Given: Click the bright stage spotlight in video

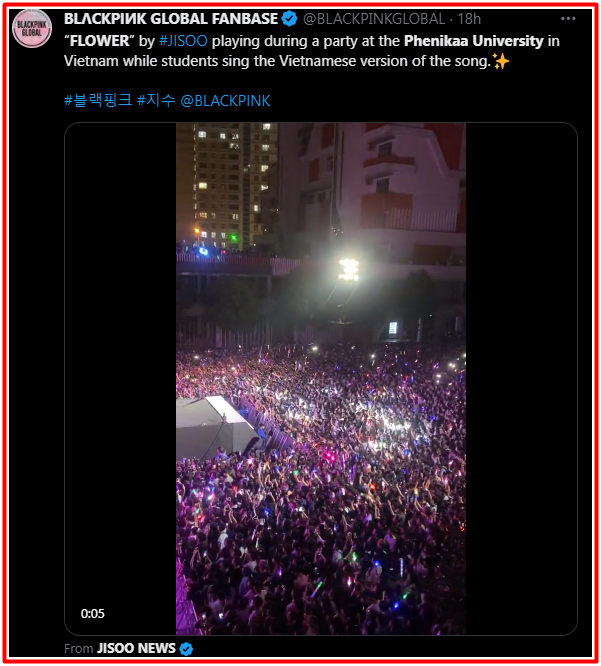Looking at the screenshot, I should (x=349, y=269).
